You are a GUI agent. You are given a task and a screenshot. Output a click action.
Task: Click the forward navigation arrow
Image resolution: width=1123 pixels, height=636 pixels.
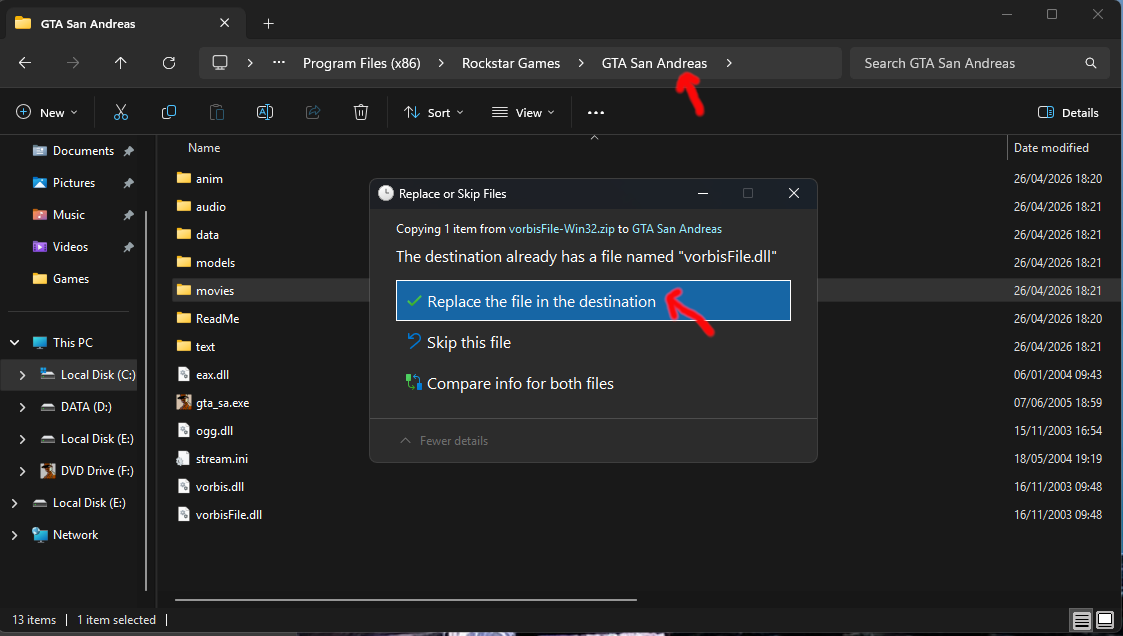point(73,63)
